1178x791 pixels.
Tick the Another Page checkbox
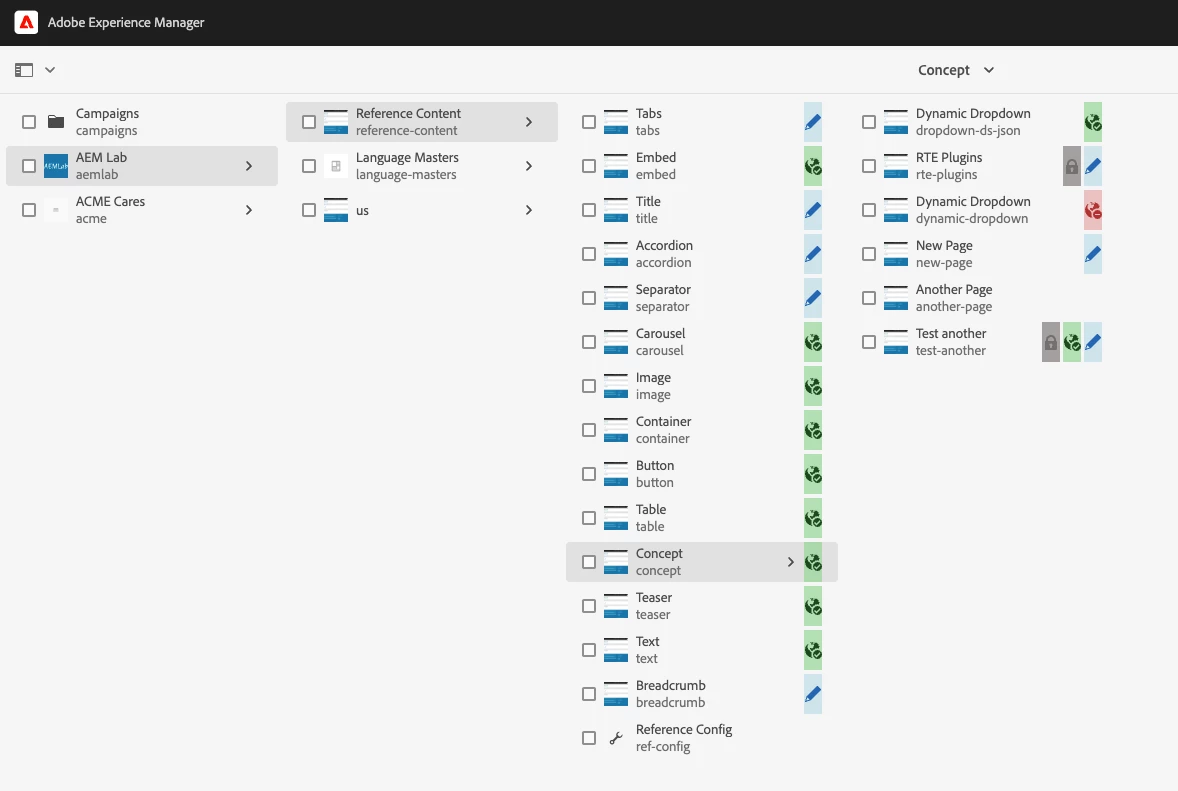[869, 297]
